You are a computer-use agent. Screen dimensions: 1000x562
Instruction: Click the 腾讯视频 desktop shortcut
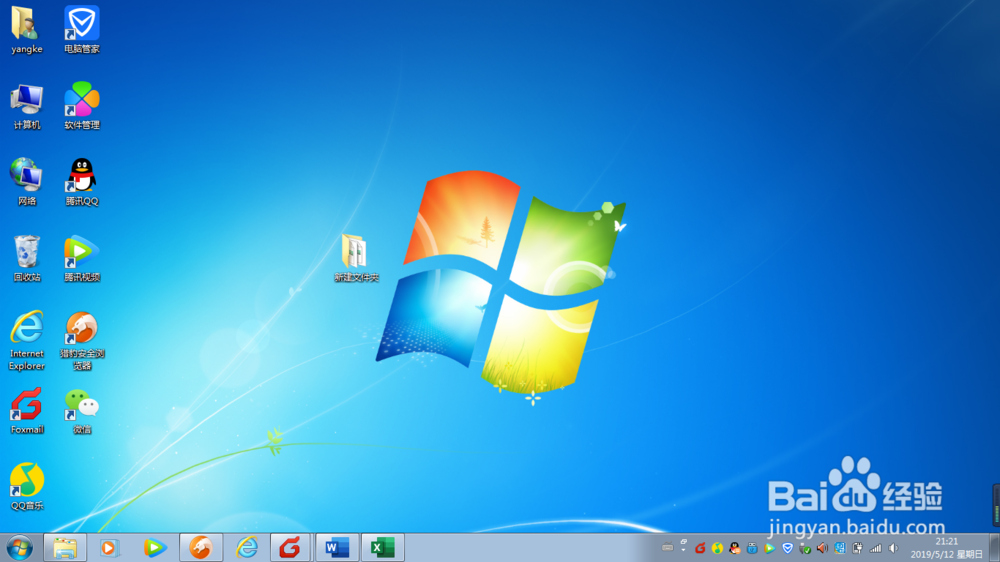coord(82,258)
